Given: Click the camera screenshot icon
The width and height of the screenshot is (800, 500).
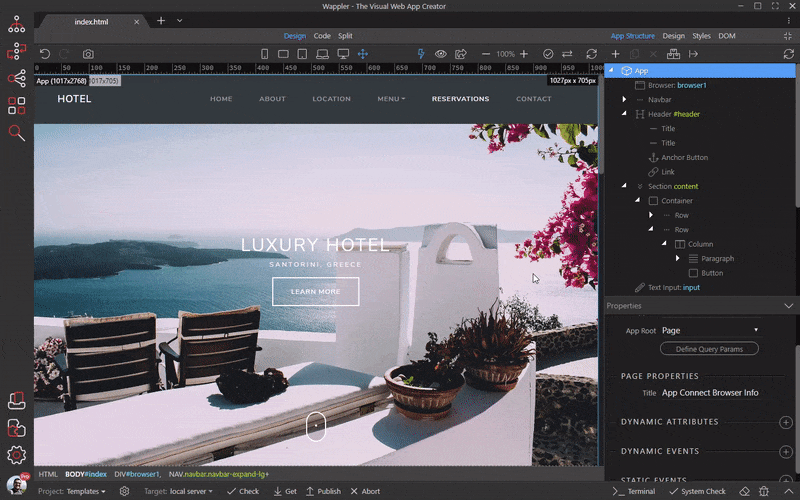Looking at the screenshot, I should click(88, 54).
